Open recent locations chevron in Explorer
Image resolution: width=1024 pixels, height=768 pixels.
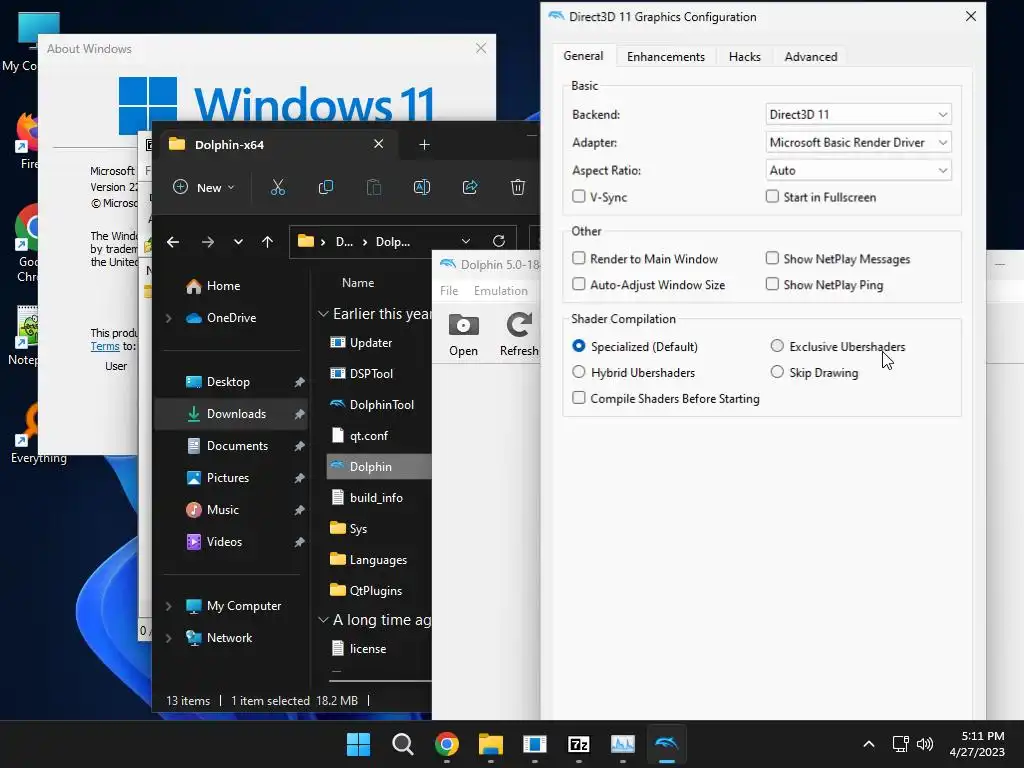[238, 242]
